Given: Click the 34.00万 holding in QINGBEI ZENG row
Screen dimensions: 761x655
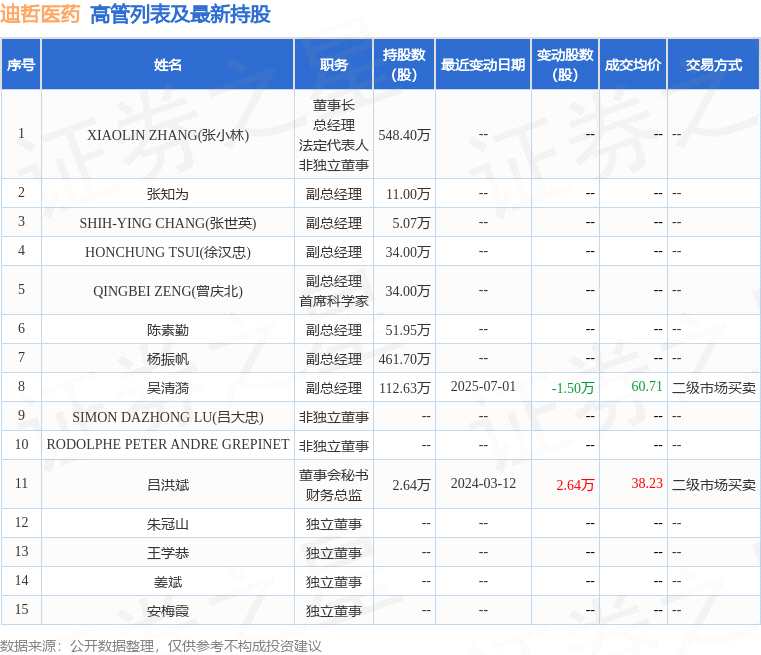Looking at the screenshot, I should [408, 291].
